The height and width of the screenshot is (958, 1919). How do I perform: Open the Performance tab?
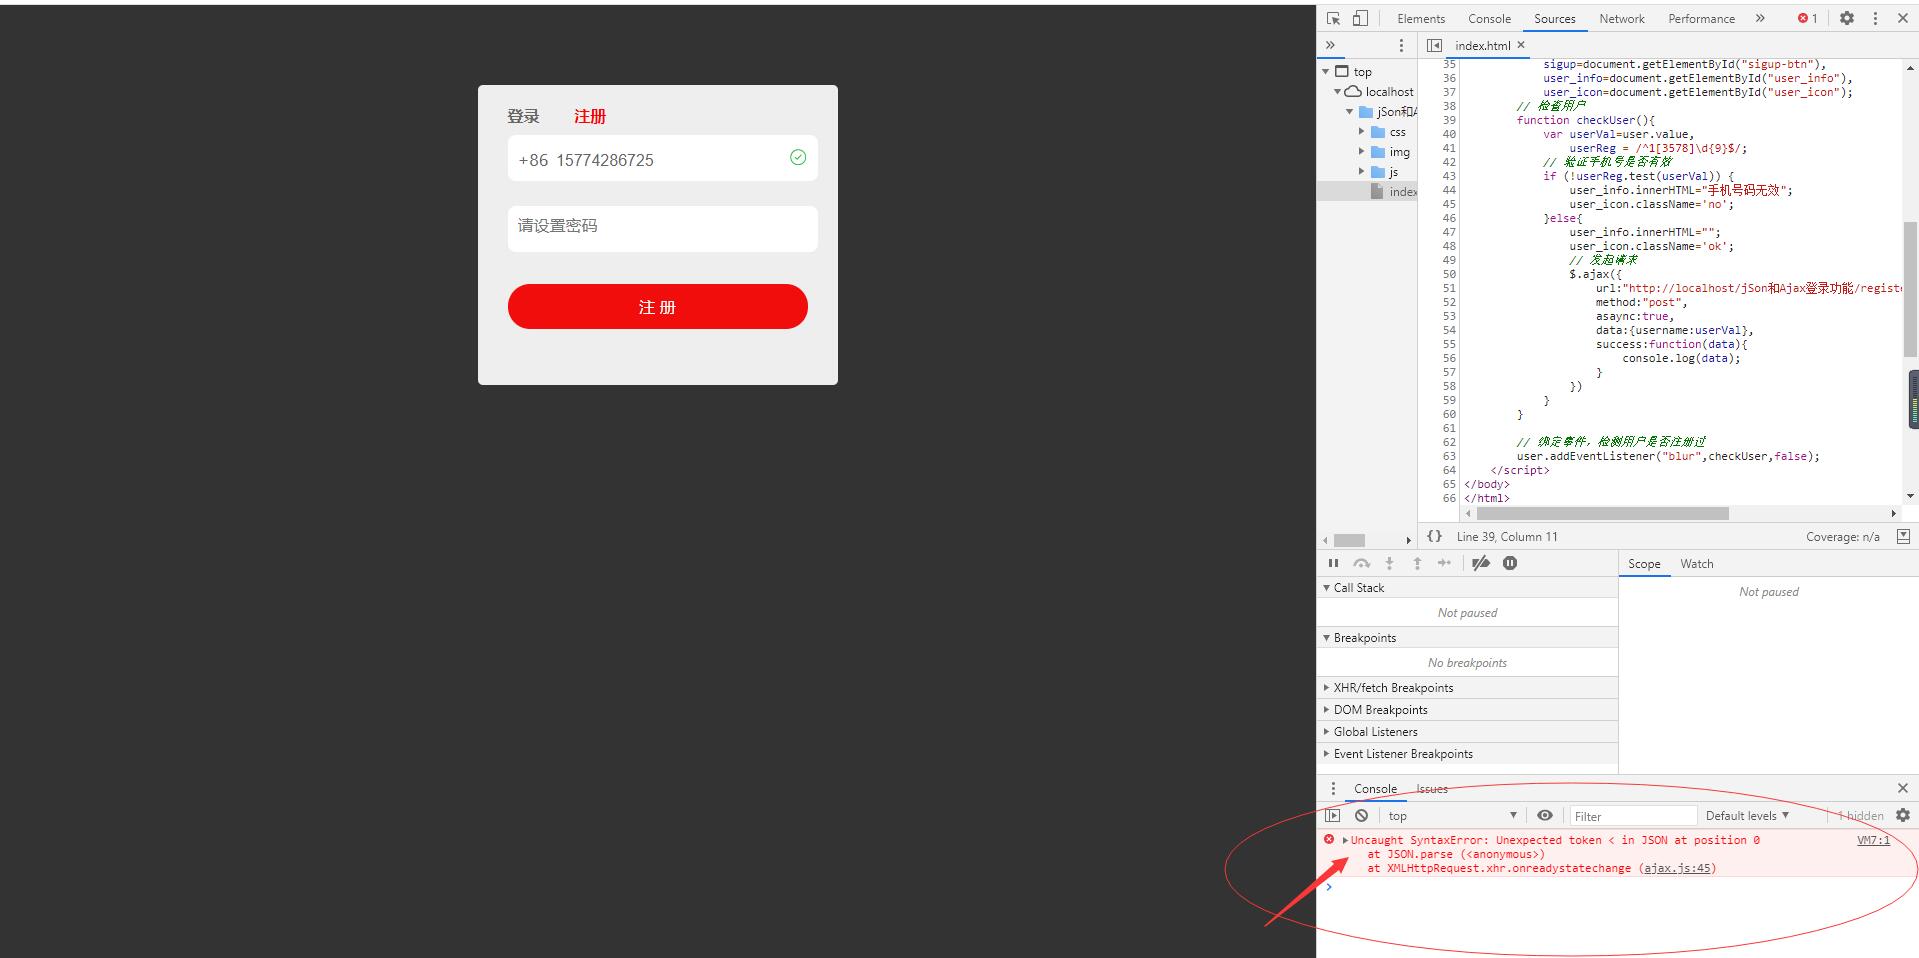point(1701,18)
